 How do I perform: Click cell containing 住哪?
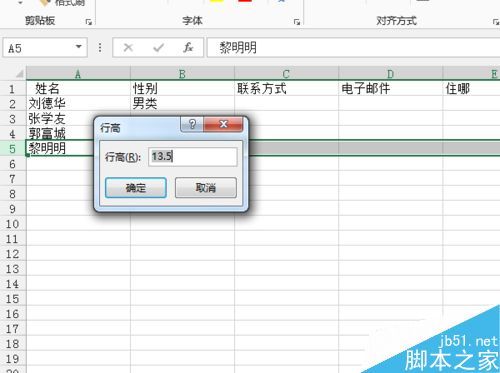471,89
